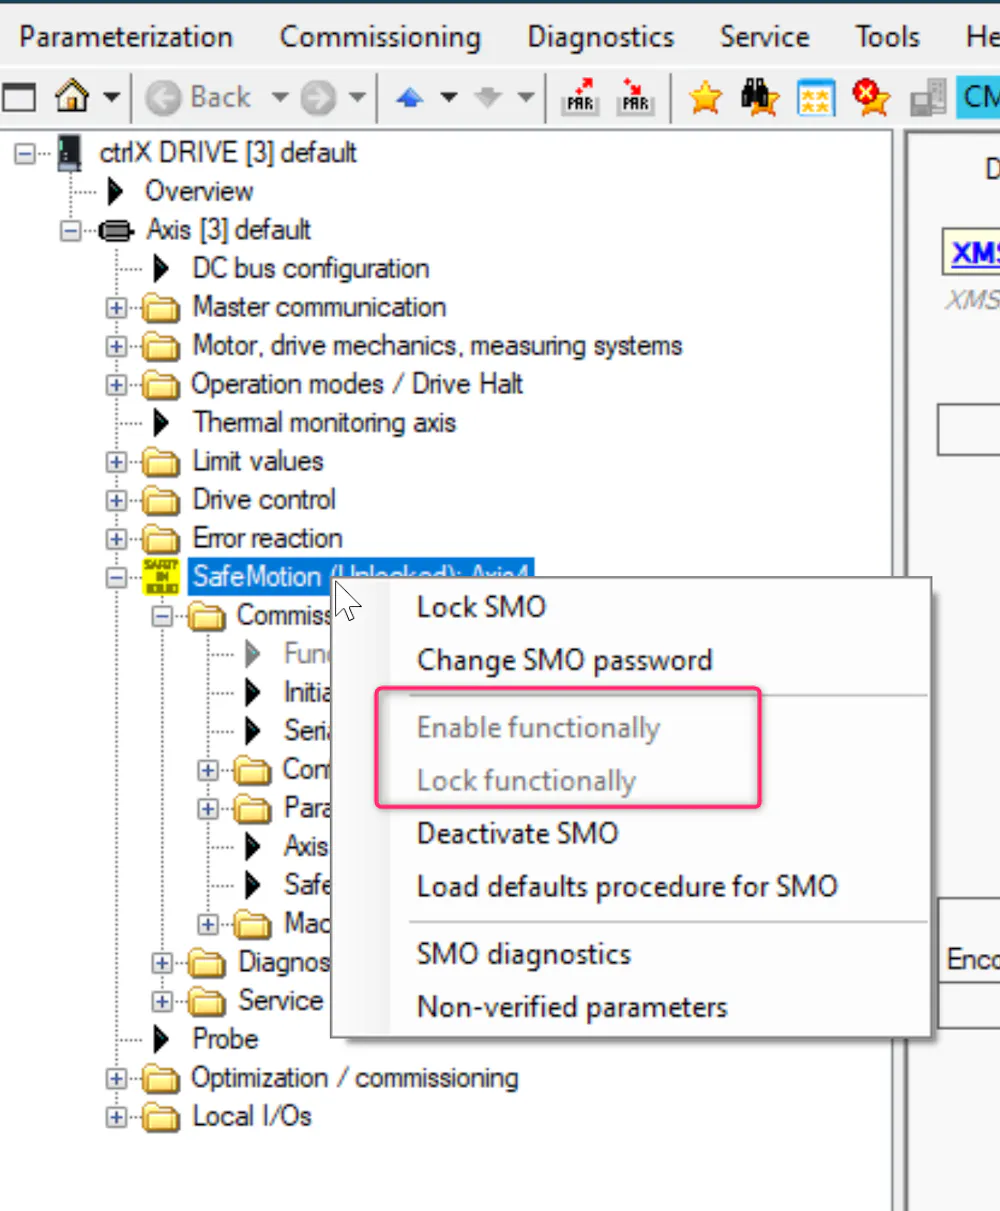
Task: Open the Parameterization menu
Action: coord(126,37)
